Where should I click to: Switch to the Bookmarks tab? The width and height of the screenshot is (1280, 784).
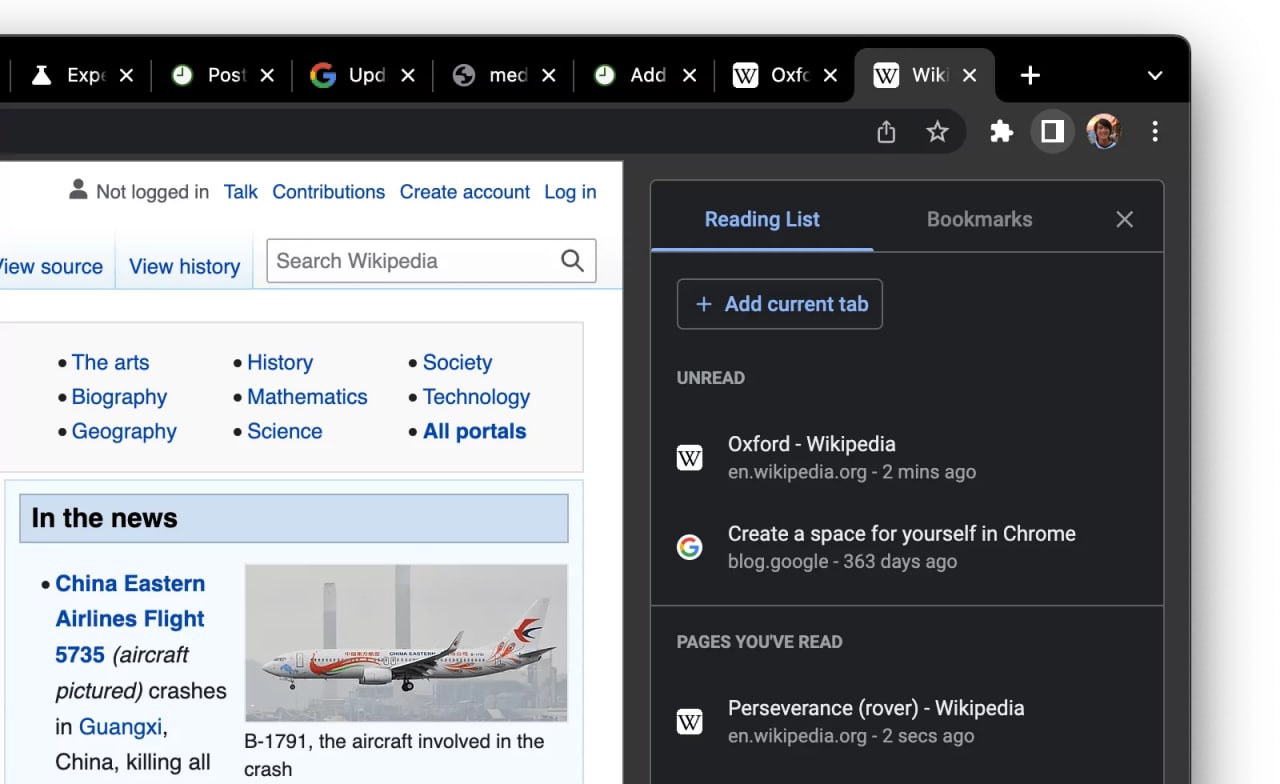pyautogui.click(x=979, y=219)
